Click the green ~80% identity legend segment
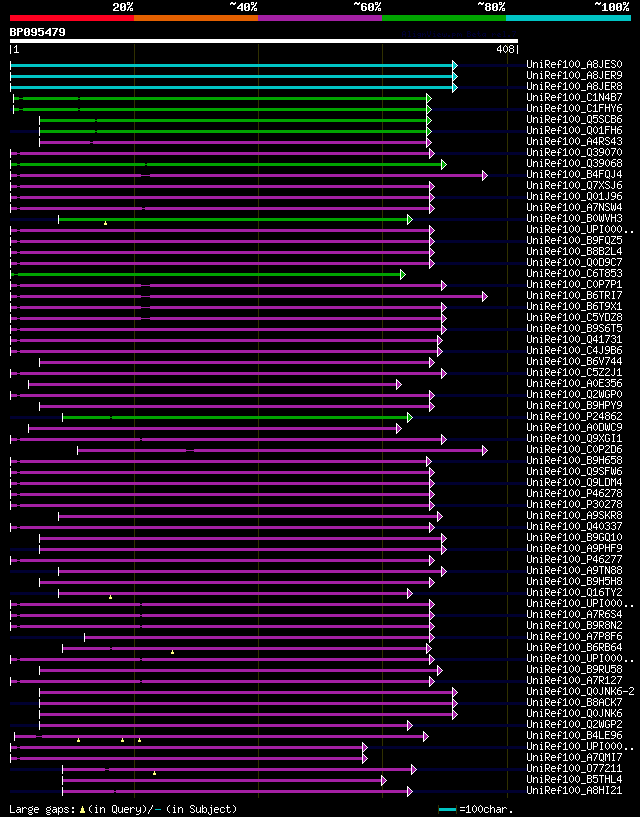The width and height of the screenshot is (640, 817). coord(444,18)
